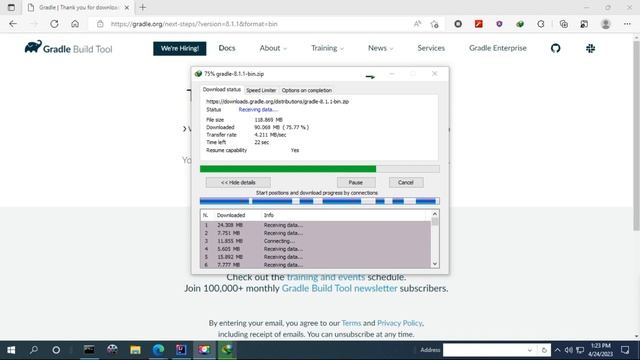This screenshot has width=640, height=360.
Task: Expand the About dropdown
Action: pos(273,48)
